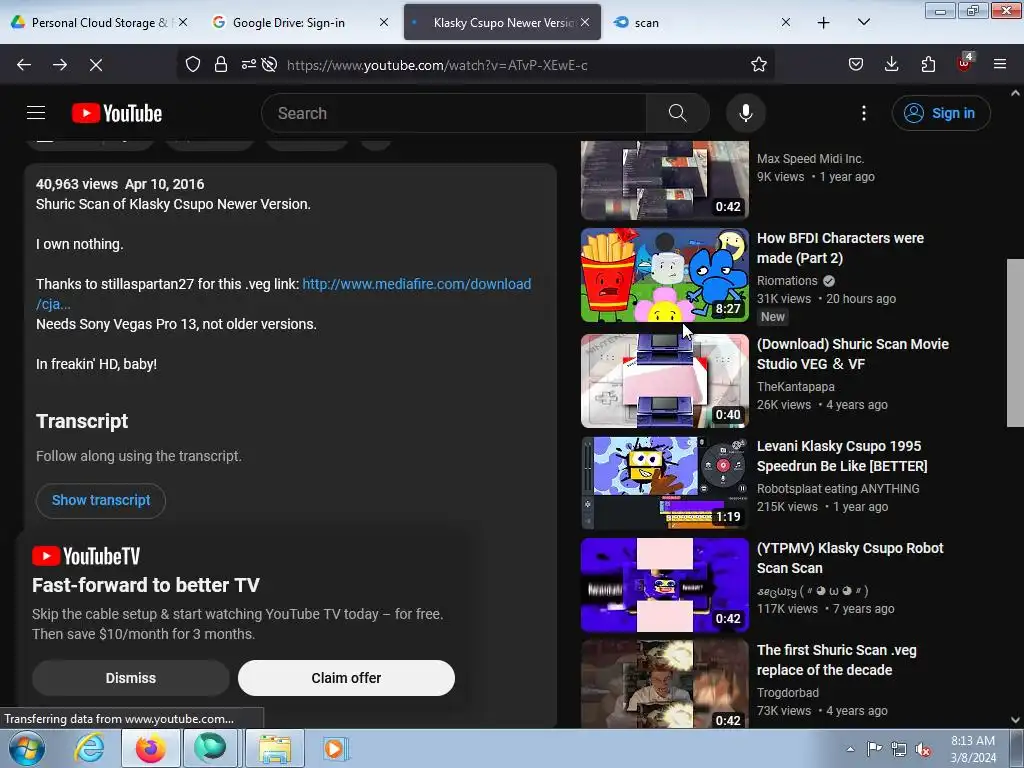Viewport: 1024px width, 768px height.
Task: Show hidden system tray icons
Action: tap(850, 749)
